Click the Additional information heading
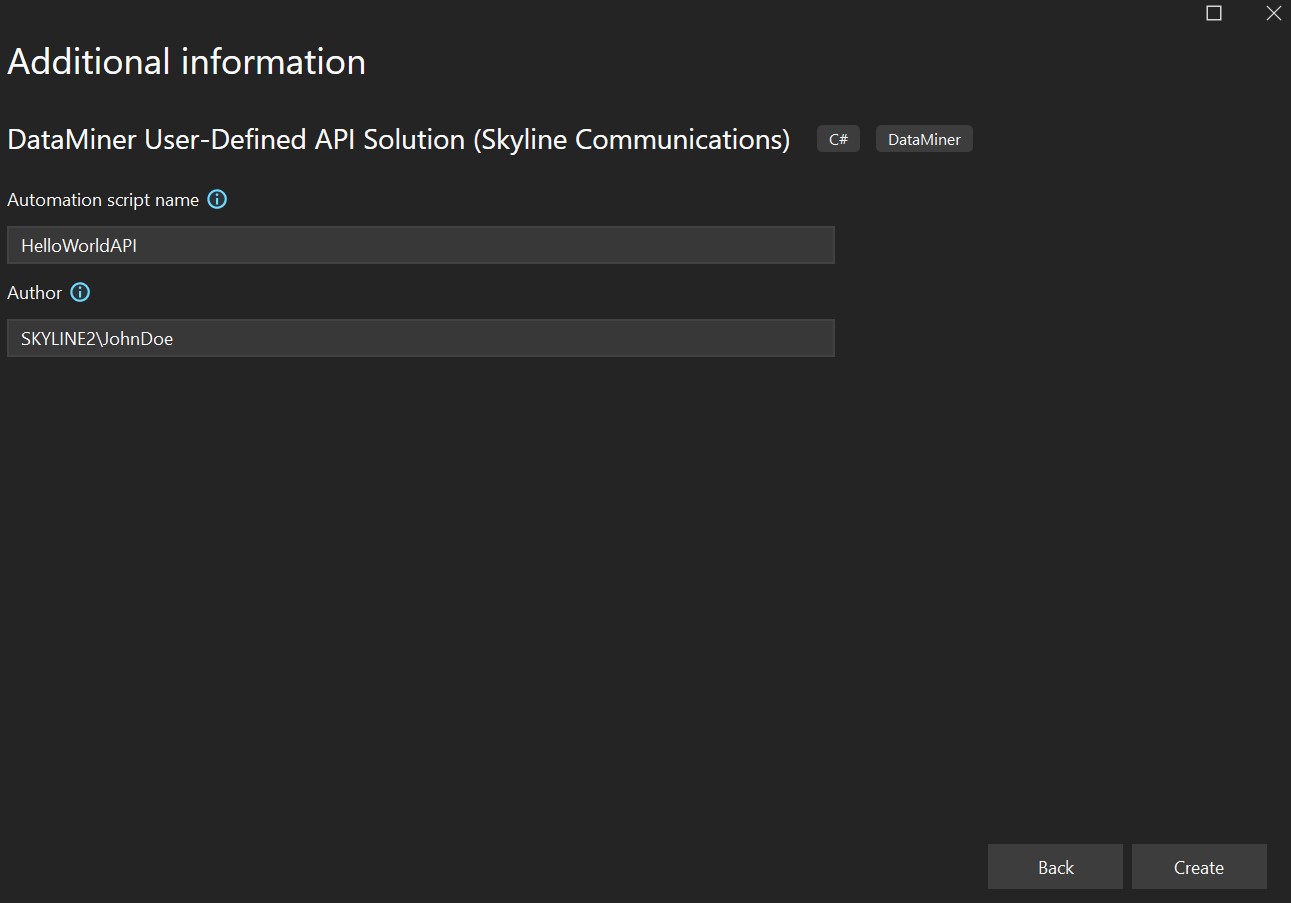Viewport: 1291px width, 903px height. [187, 62]
